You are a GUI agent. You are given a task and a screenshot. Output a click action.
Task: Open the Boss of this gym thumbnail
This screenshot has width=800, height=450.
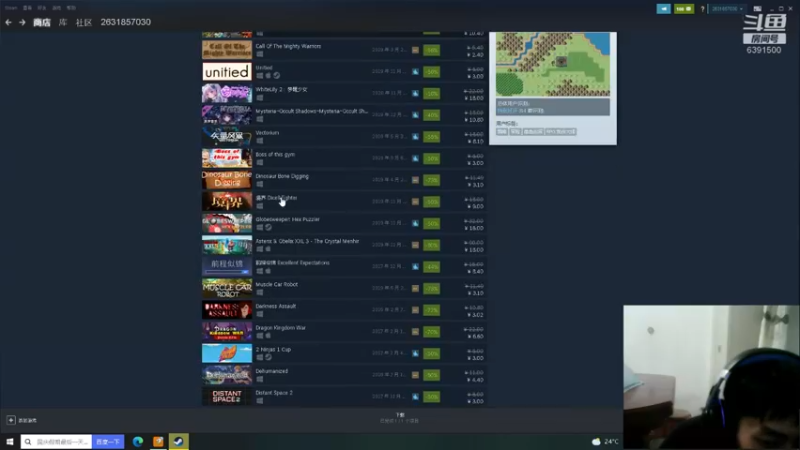click(227, 158)
